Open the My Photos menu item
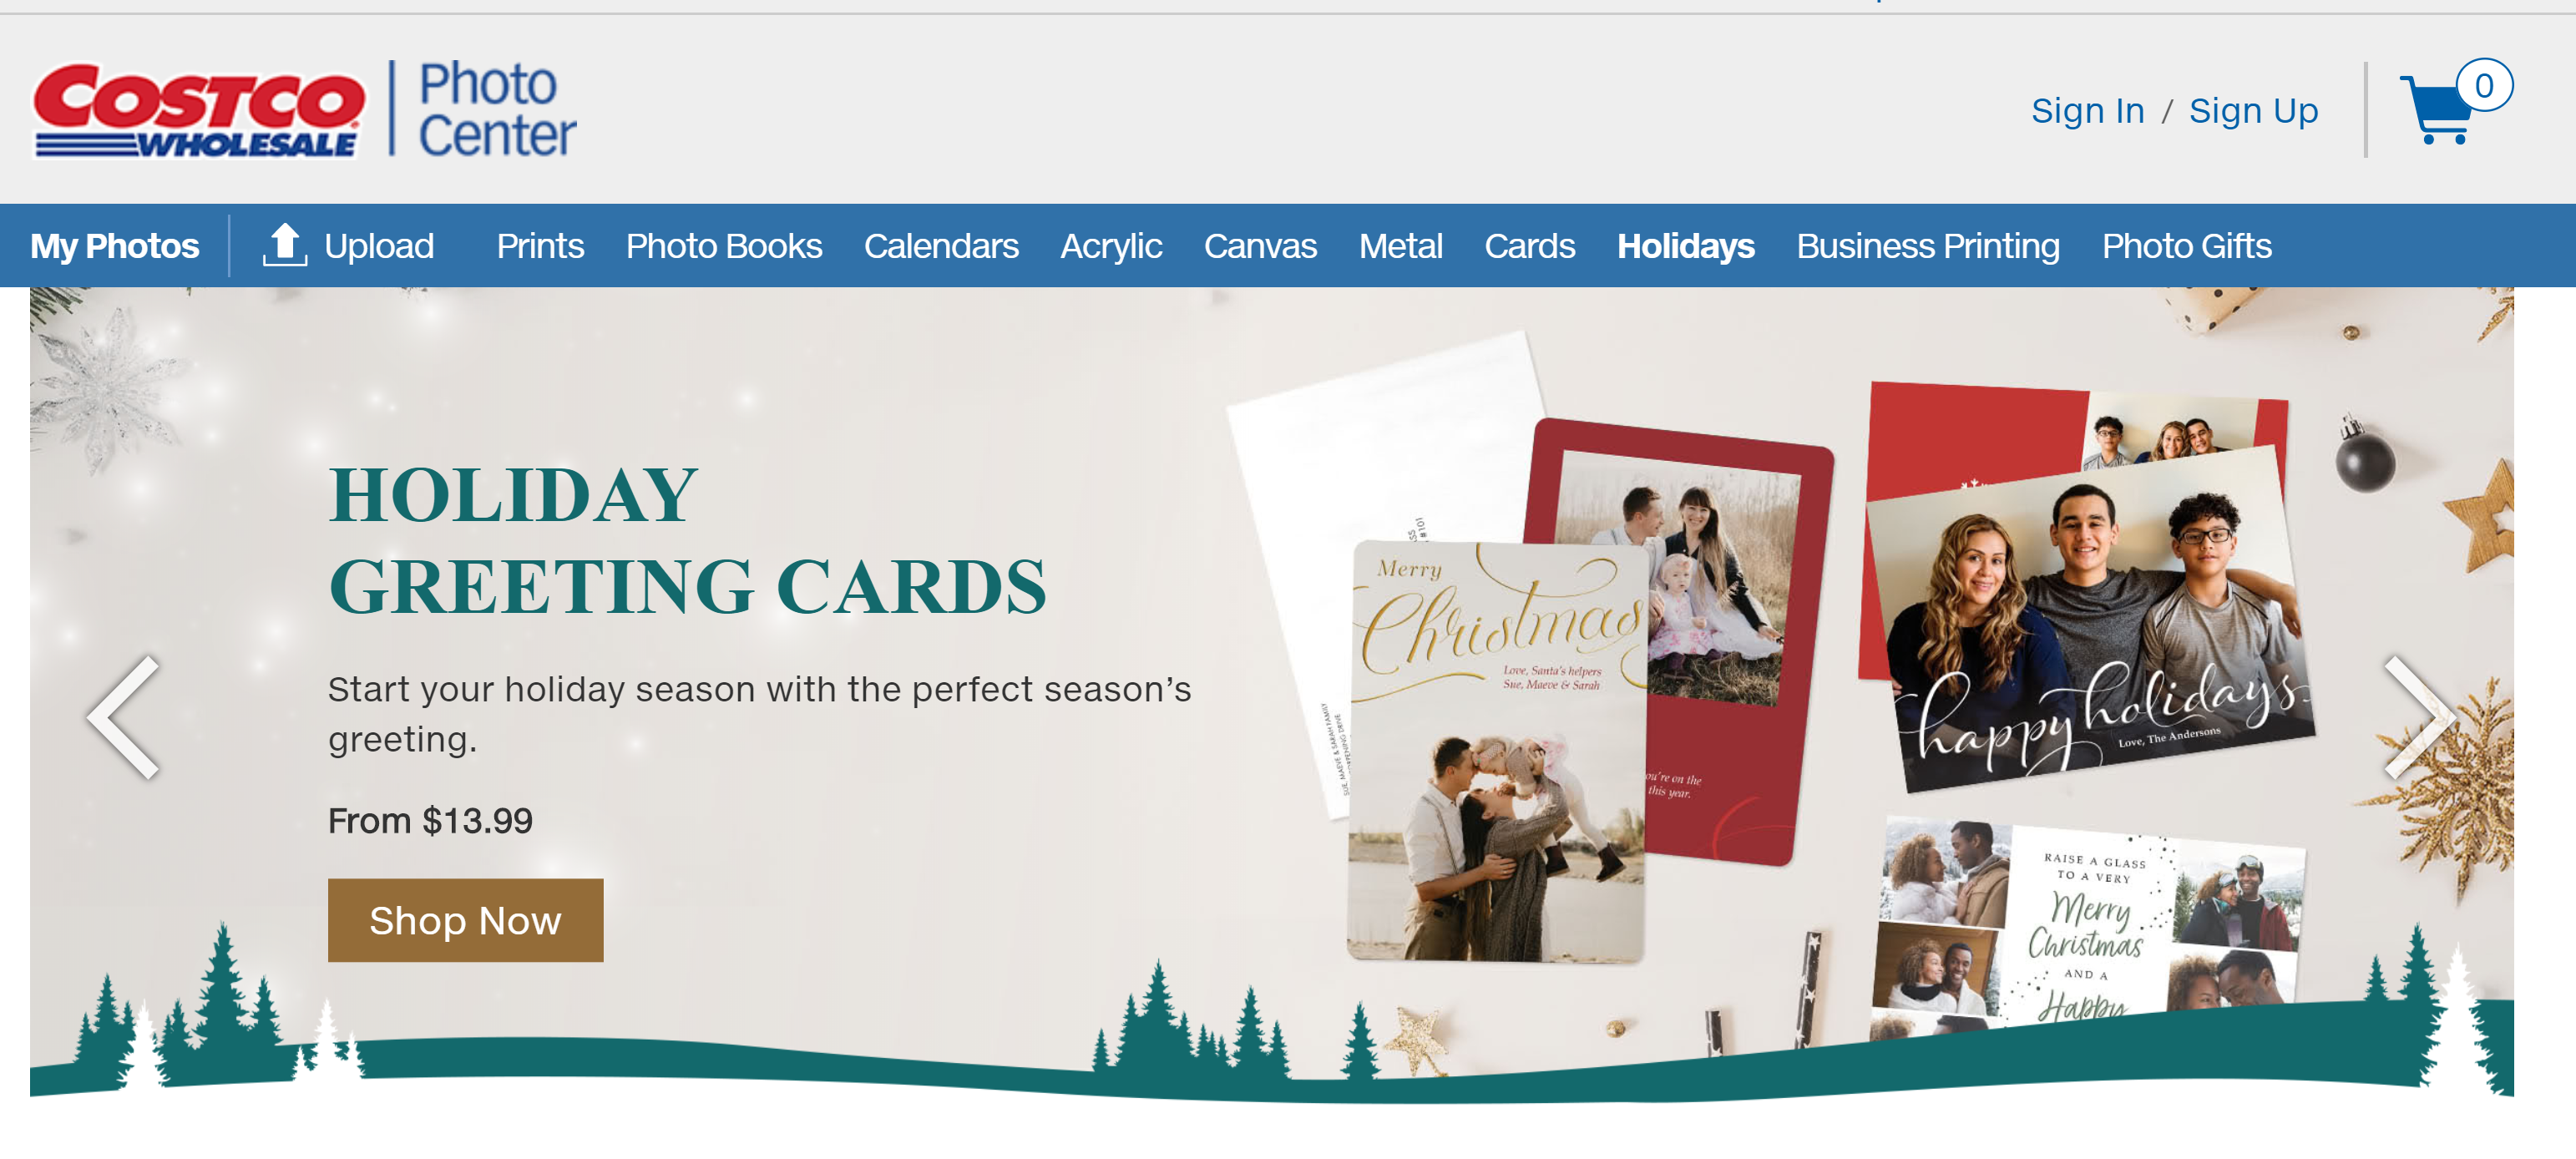The height and width of the screenshot is (1159, 2576). 115,246
